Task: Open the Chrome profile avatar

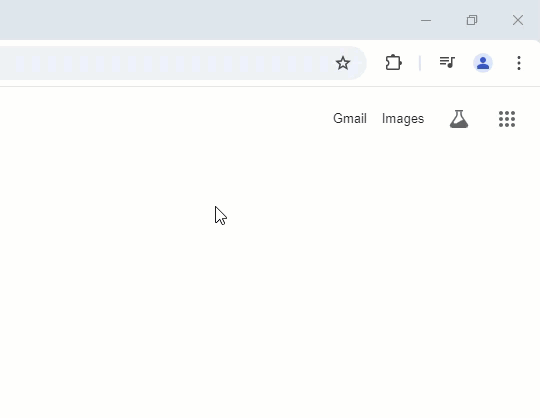Action: coord(483,63)
